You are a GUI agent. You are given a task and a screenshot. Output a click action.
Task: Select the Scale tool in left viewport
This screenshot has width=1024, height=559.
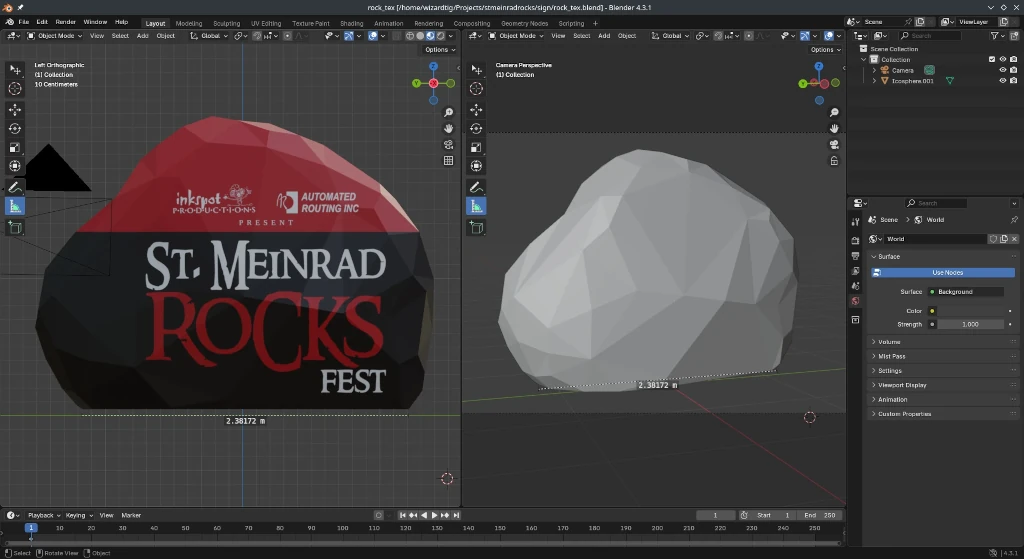pos(15,148)
